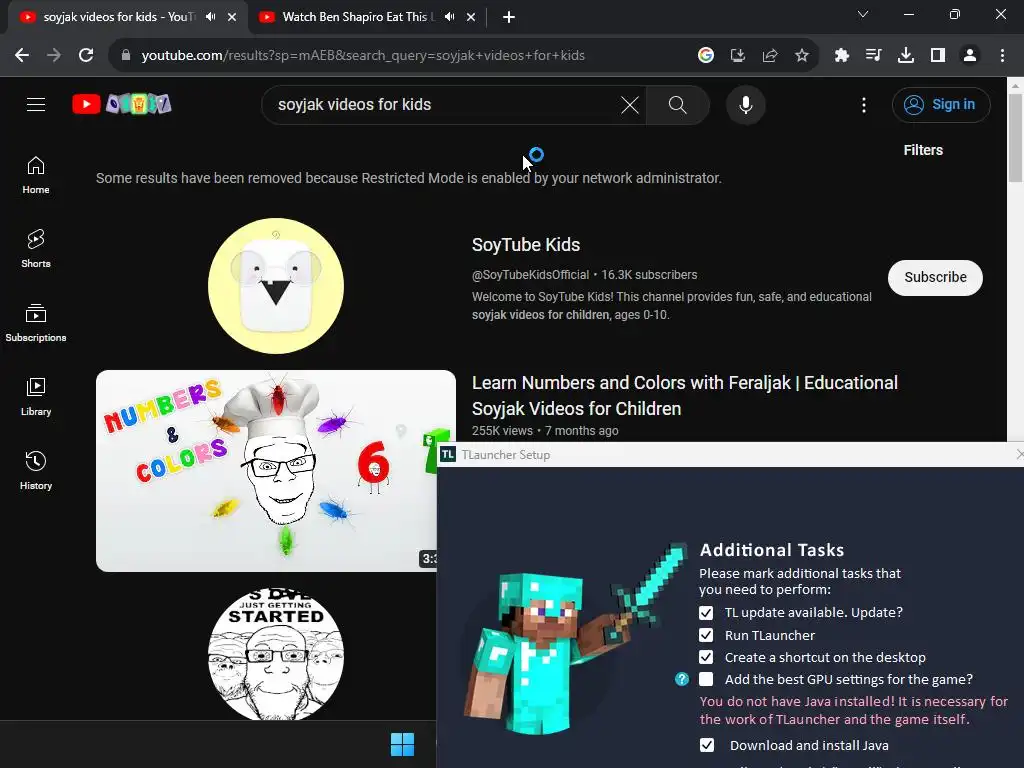1024x768 pixels.
Task: Open YouTube settings three-dot icon
Action: 864,105
